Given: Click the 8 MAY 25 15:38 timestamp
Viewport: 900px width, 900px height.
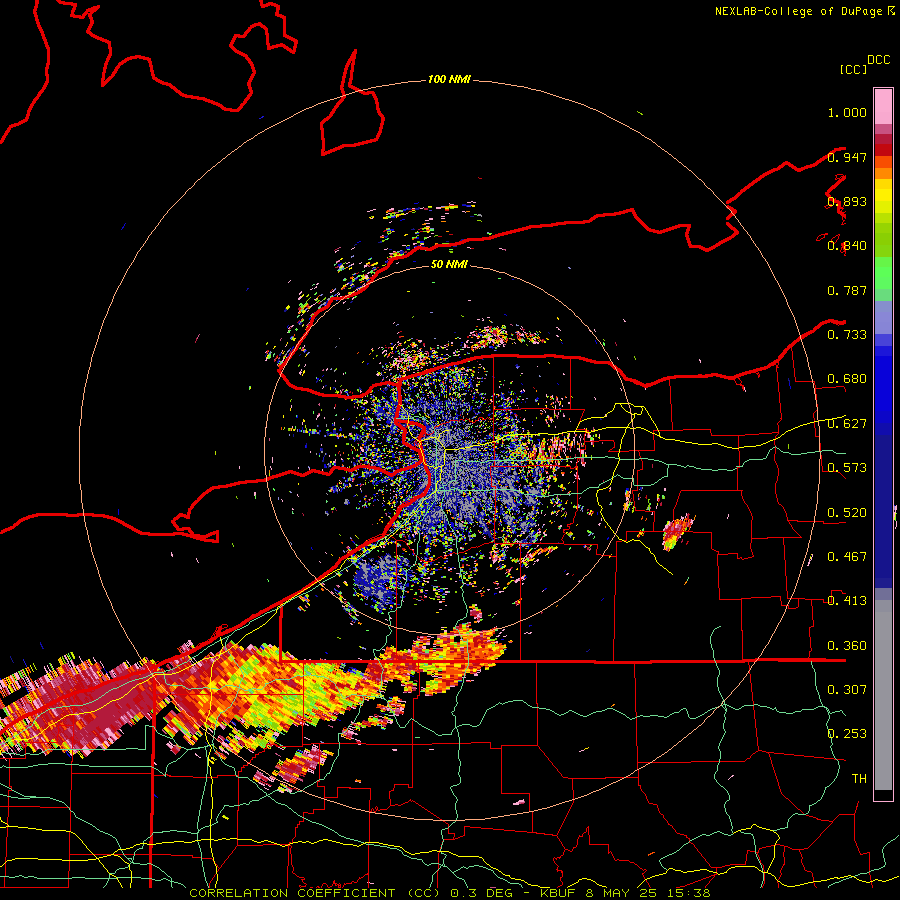Looking at the screenshot, I should (x=648, y=893).
